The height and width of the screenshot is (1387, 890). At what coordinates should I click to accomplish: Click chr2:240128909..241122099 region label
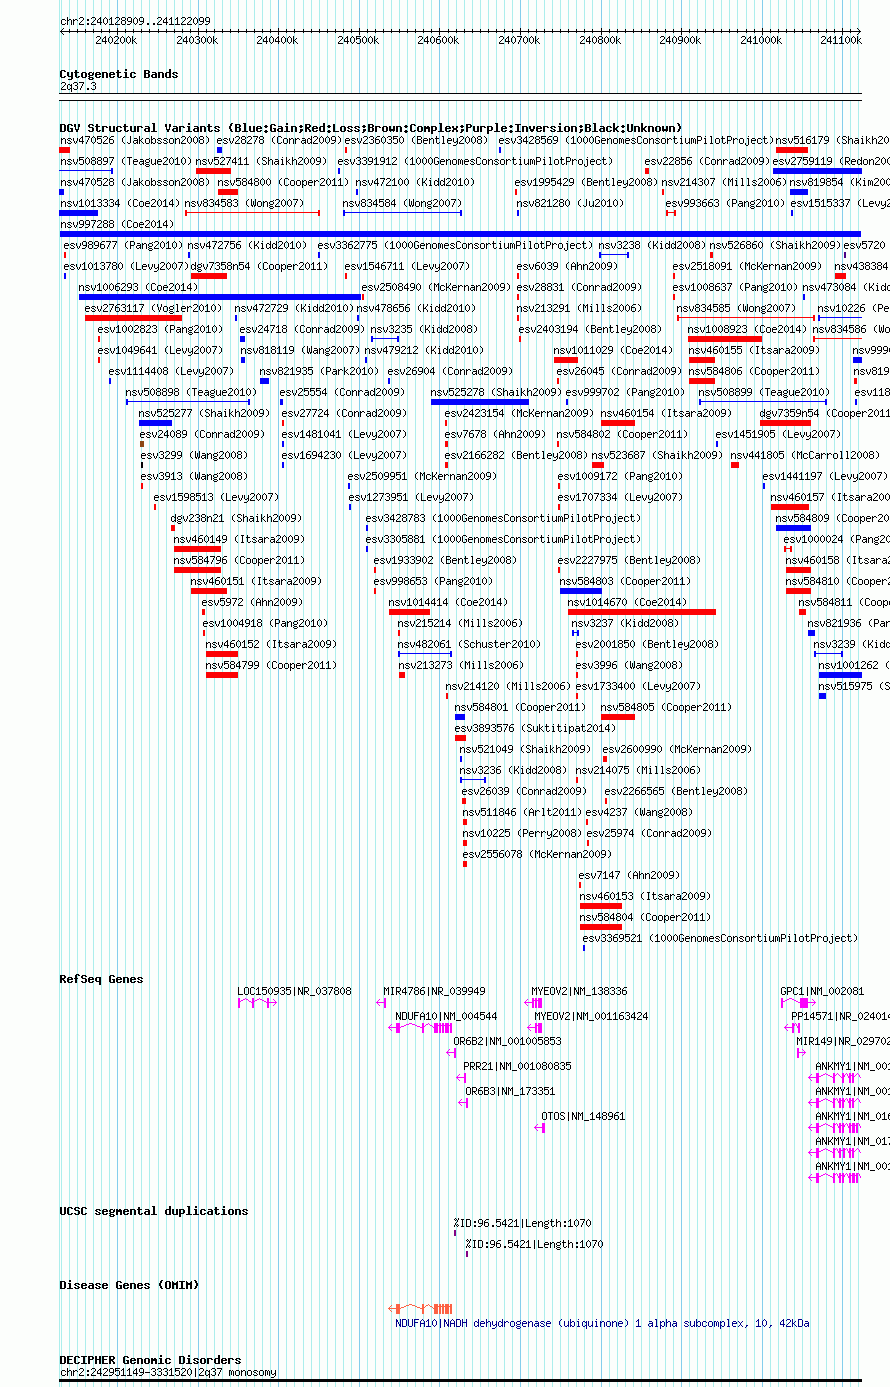click(x=135, y=21)
